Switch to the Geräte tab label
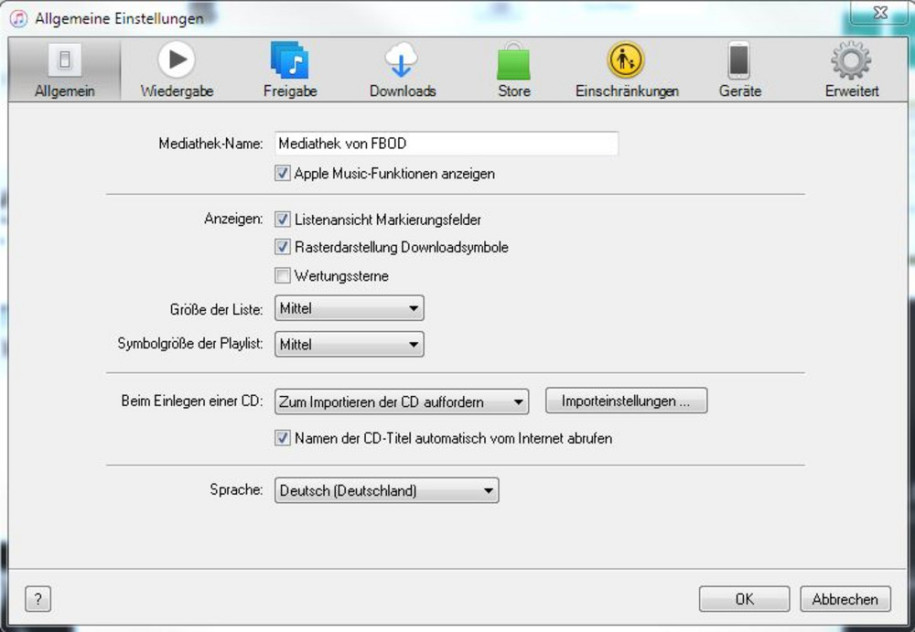This screenshot has width=915, height=632. [740, 91]
